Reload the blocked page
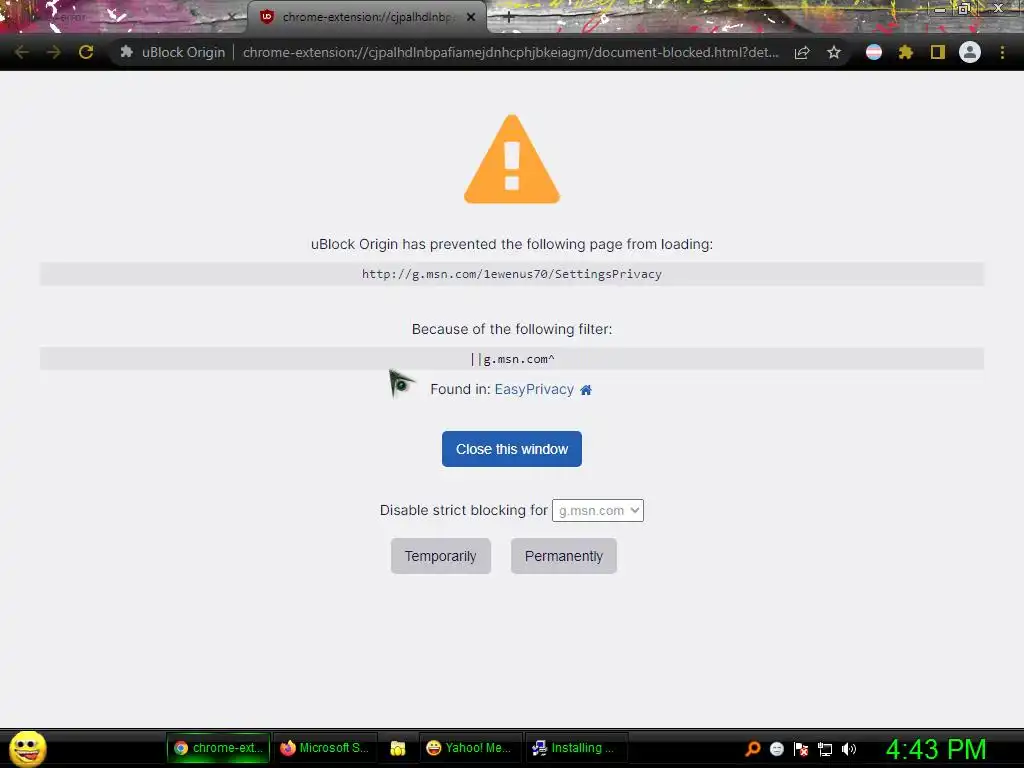The width and height of the screenshot is (1024, 768). (x=86, y=52)
